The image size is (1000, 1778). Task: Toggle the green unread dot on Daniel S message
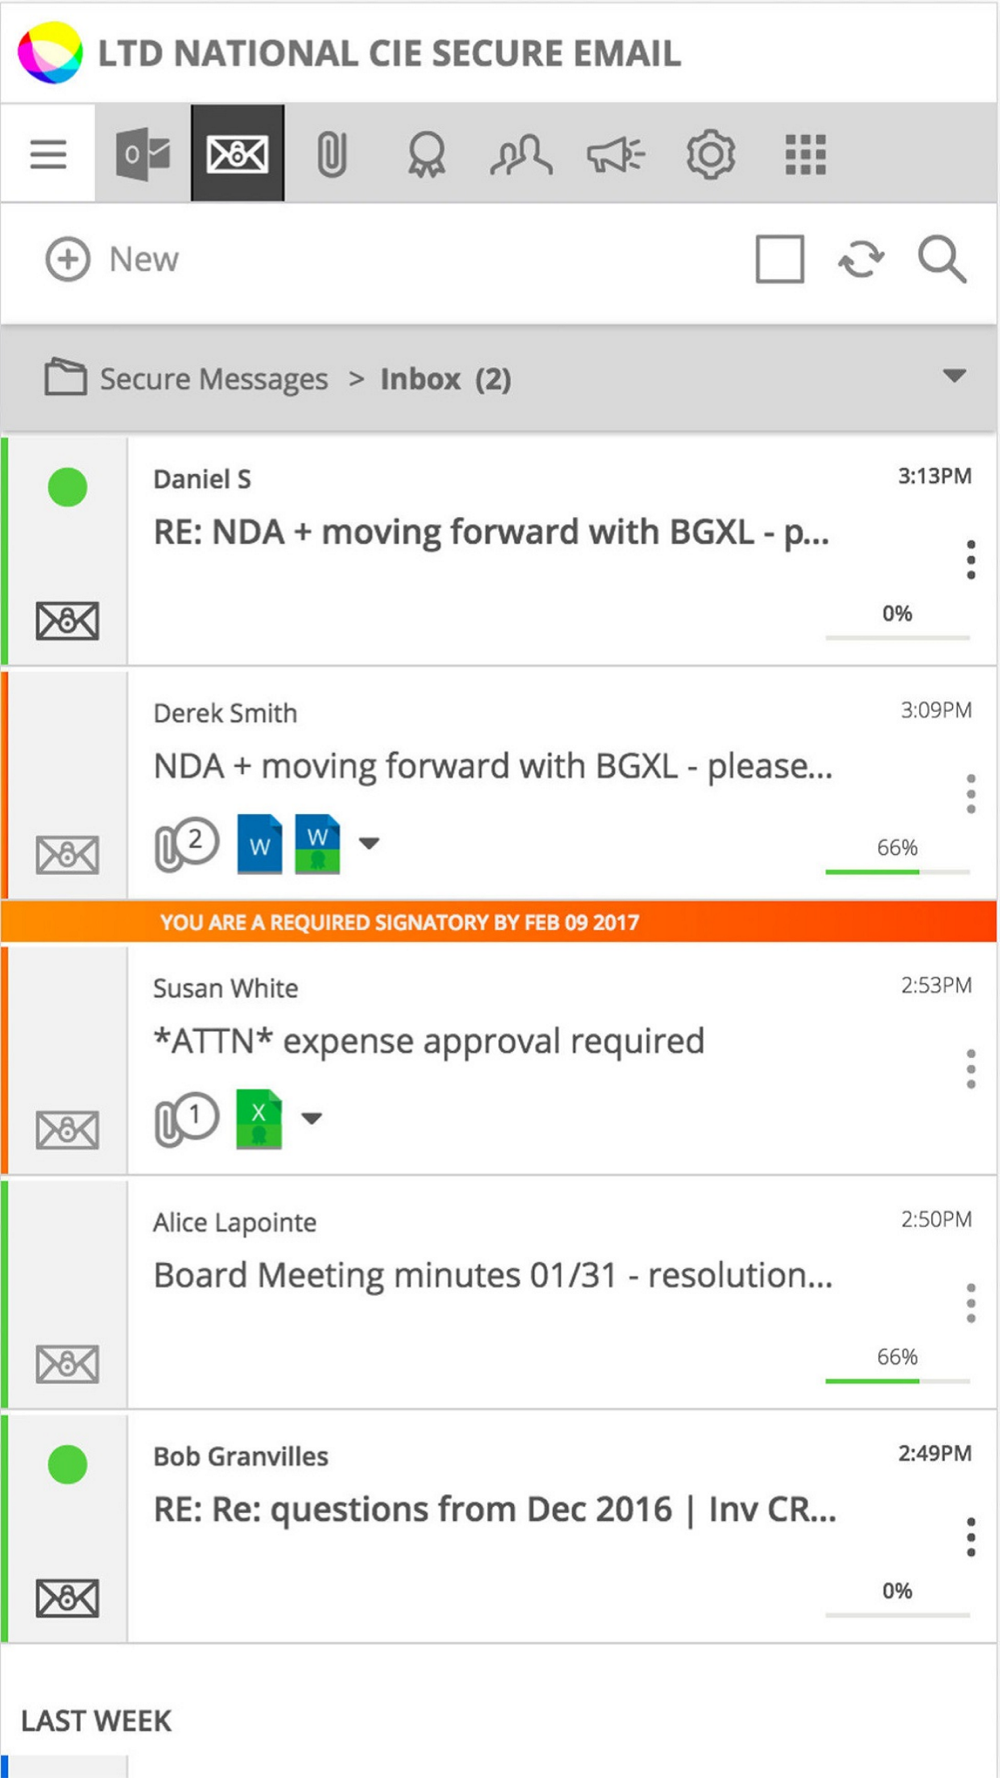click(68, 487)
